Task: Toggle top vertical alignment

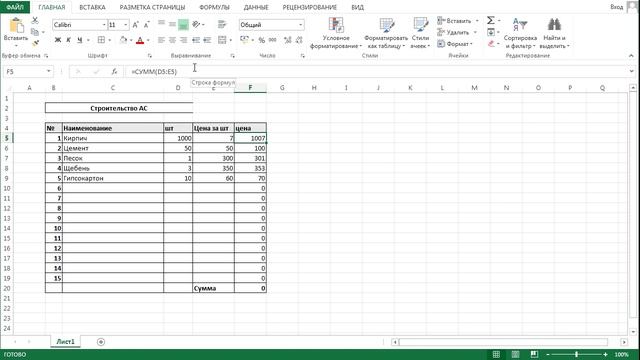Action: coord(162,24)
